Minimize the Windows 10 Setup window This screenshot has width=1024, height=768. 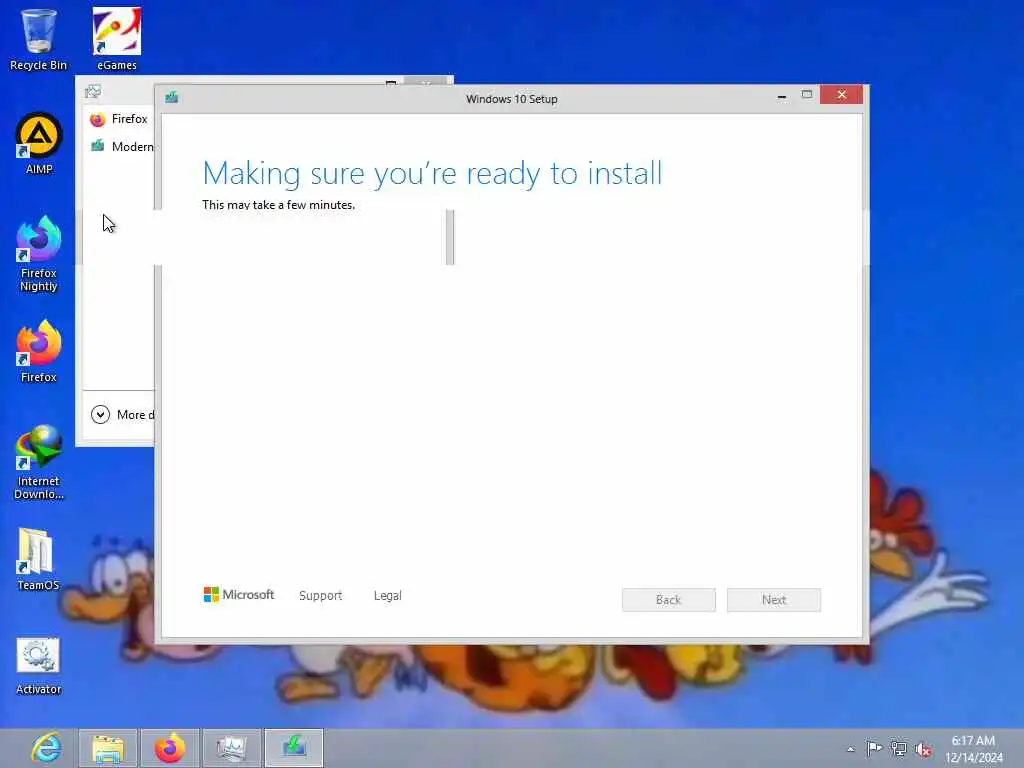(x=782, y=95)
